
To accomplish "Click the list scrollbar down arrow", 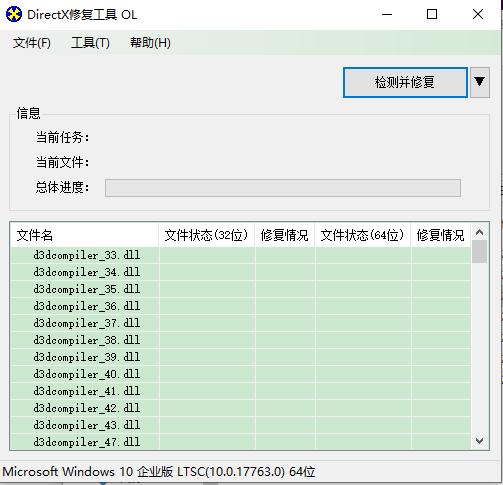I will (x=480, y=441).
